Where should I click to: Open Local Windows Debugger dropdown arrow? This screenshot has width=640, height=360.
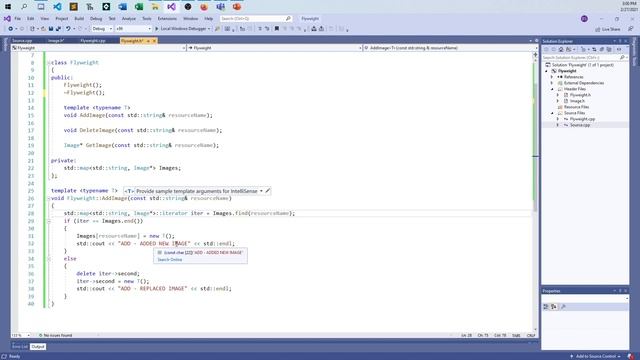tap(209, 29)
